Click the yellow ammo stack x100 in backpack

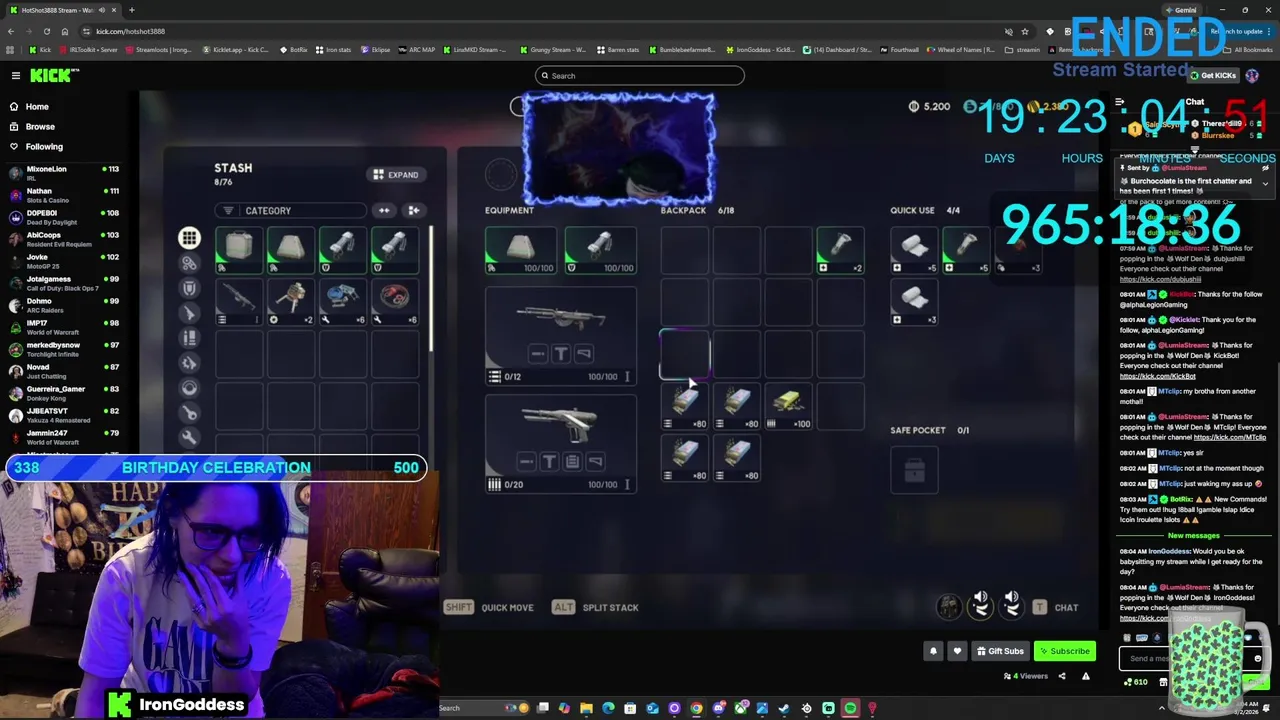click(788, 406)
